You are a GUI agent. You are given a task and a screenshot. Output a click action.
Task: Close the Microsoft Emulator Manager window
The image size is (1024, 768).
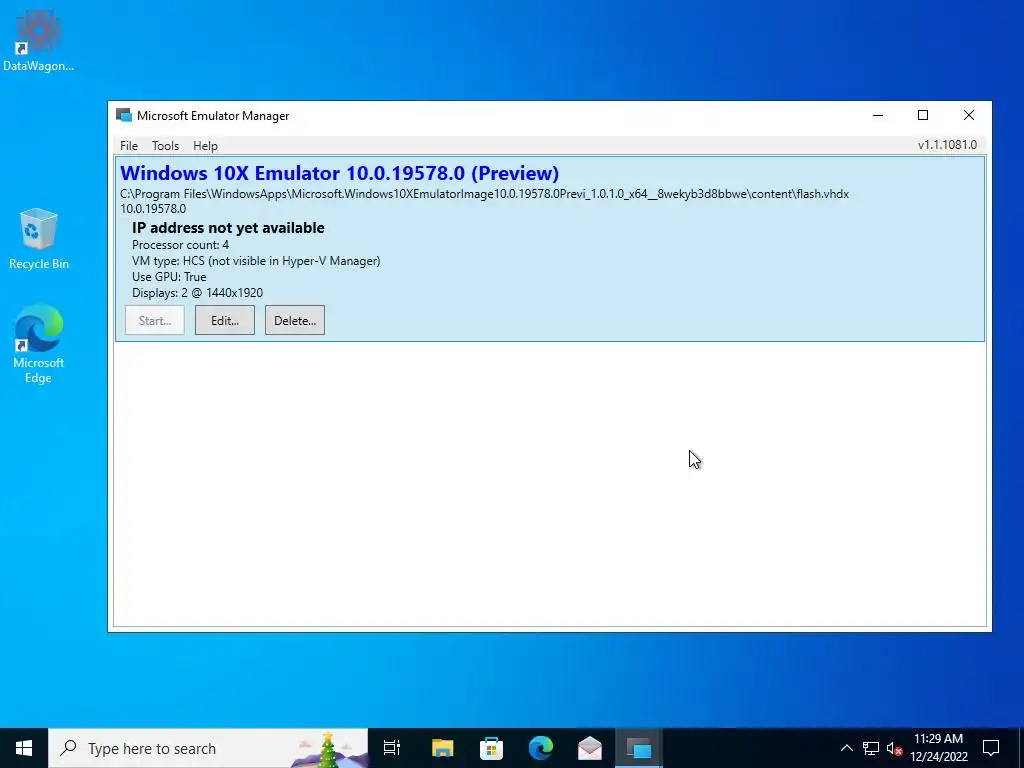(x=968, y=116)
